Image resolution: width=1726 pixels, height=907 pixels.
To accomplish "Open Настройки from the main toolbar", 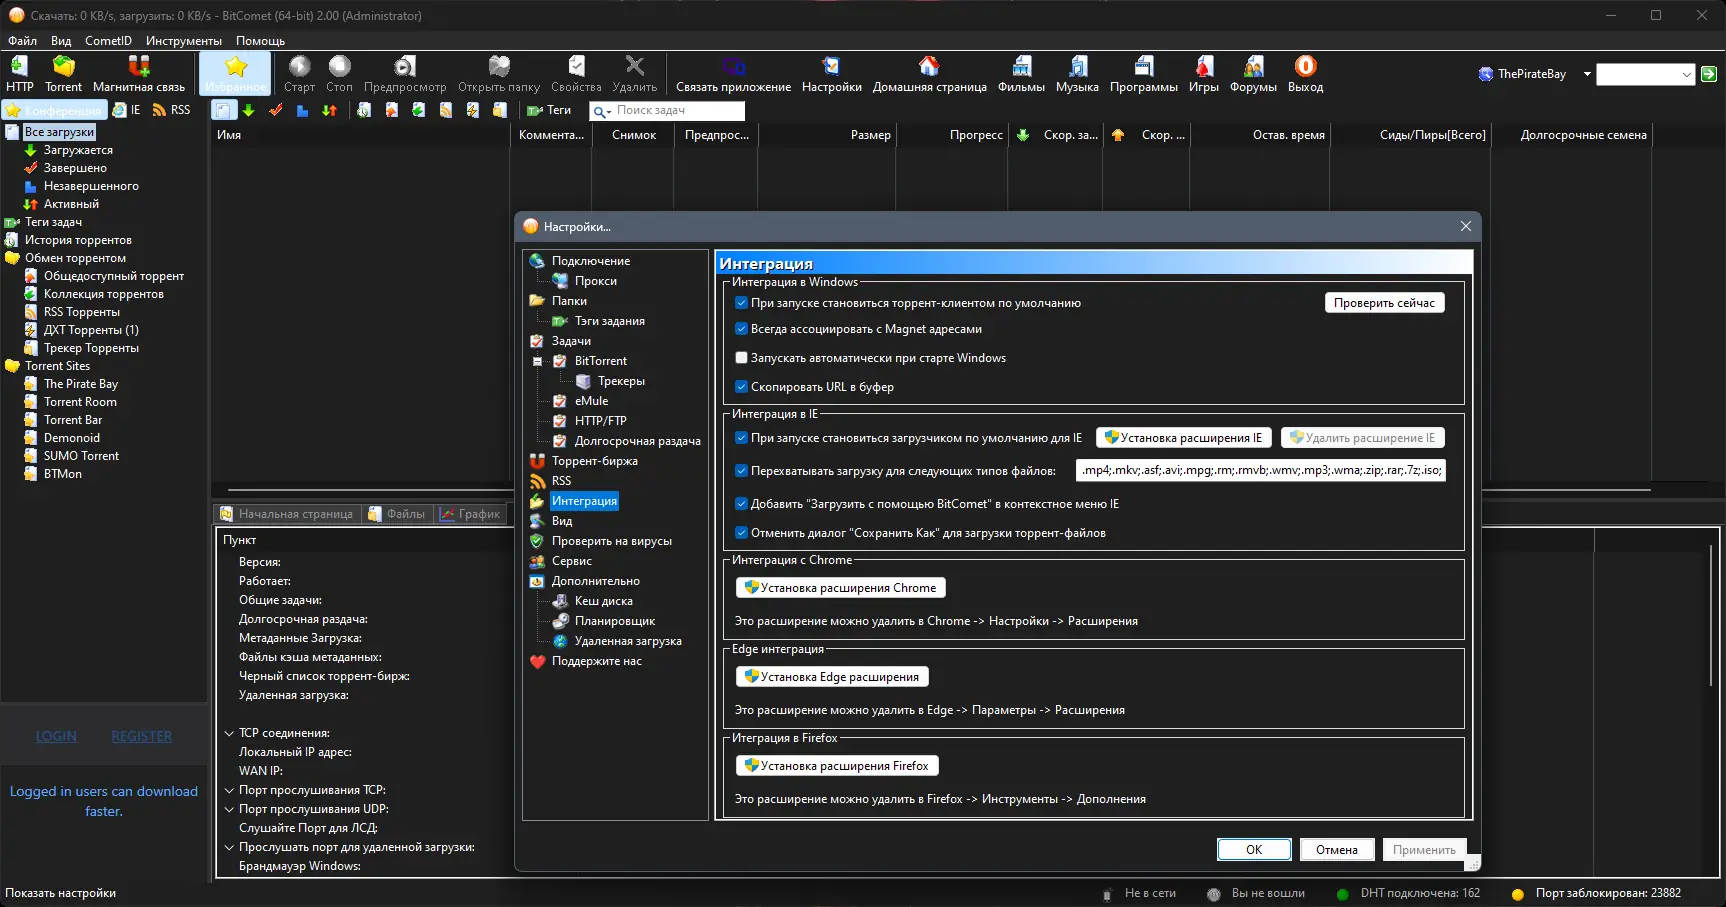I will tap(831, 74).
